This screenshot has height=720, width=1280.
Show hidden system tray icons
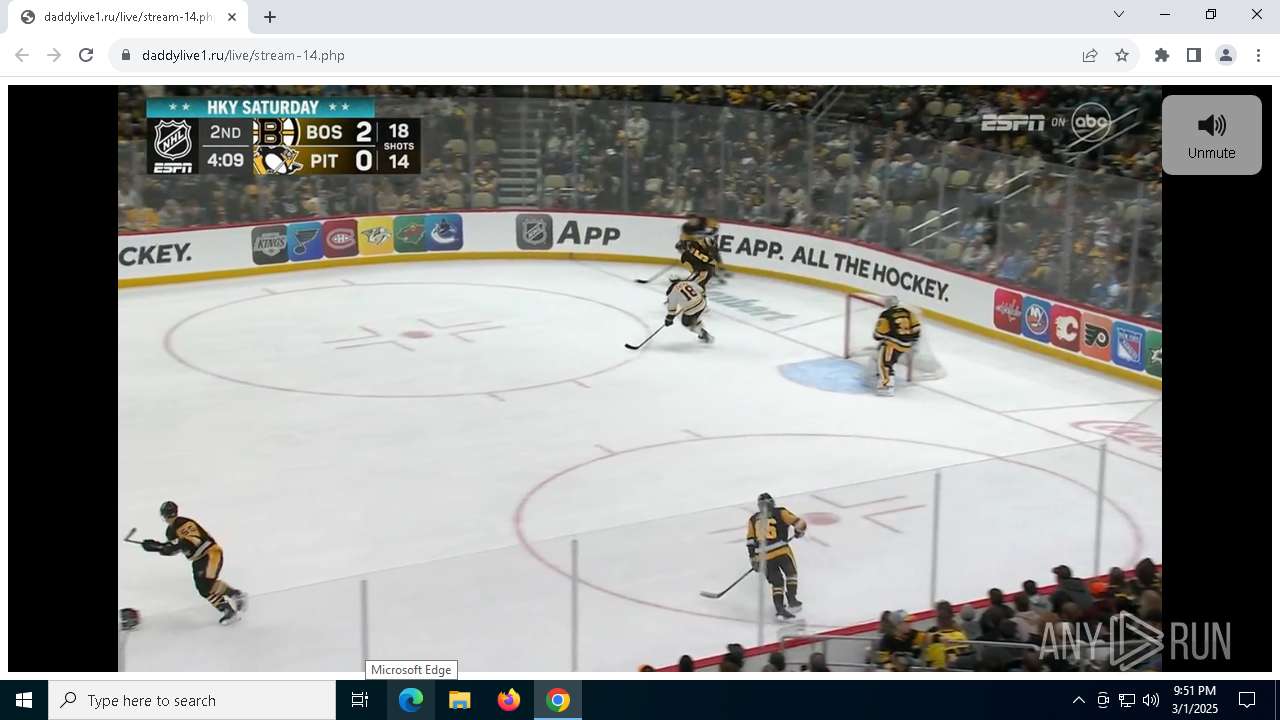(x=1078, y=700)
